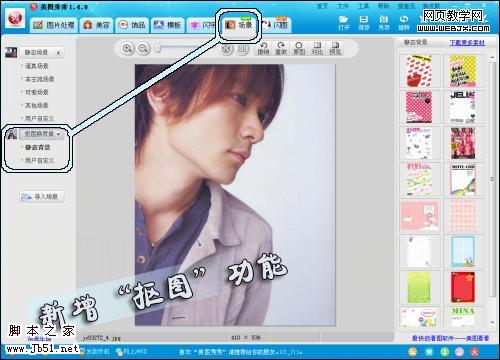
Task: Click the blue round status bar icon
Action: [x=429, y=351]
